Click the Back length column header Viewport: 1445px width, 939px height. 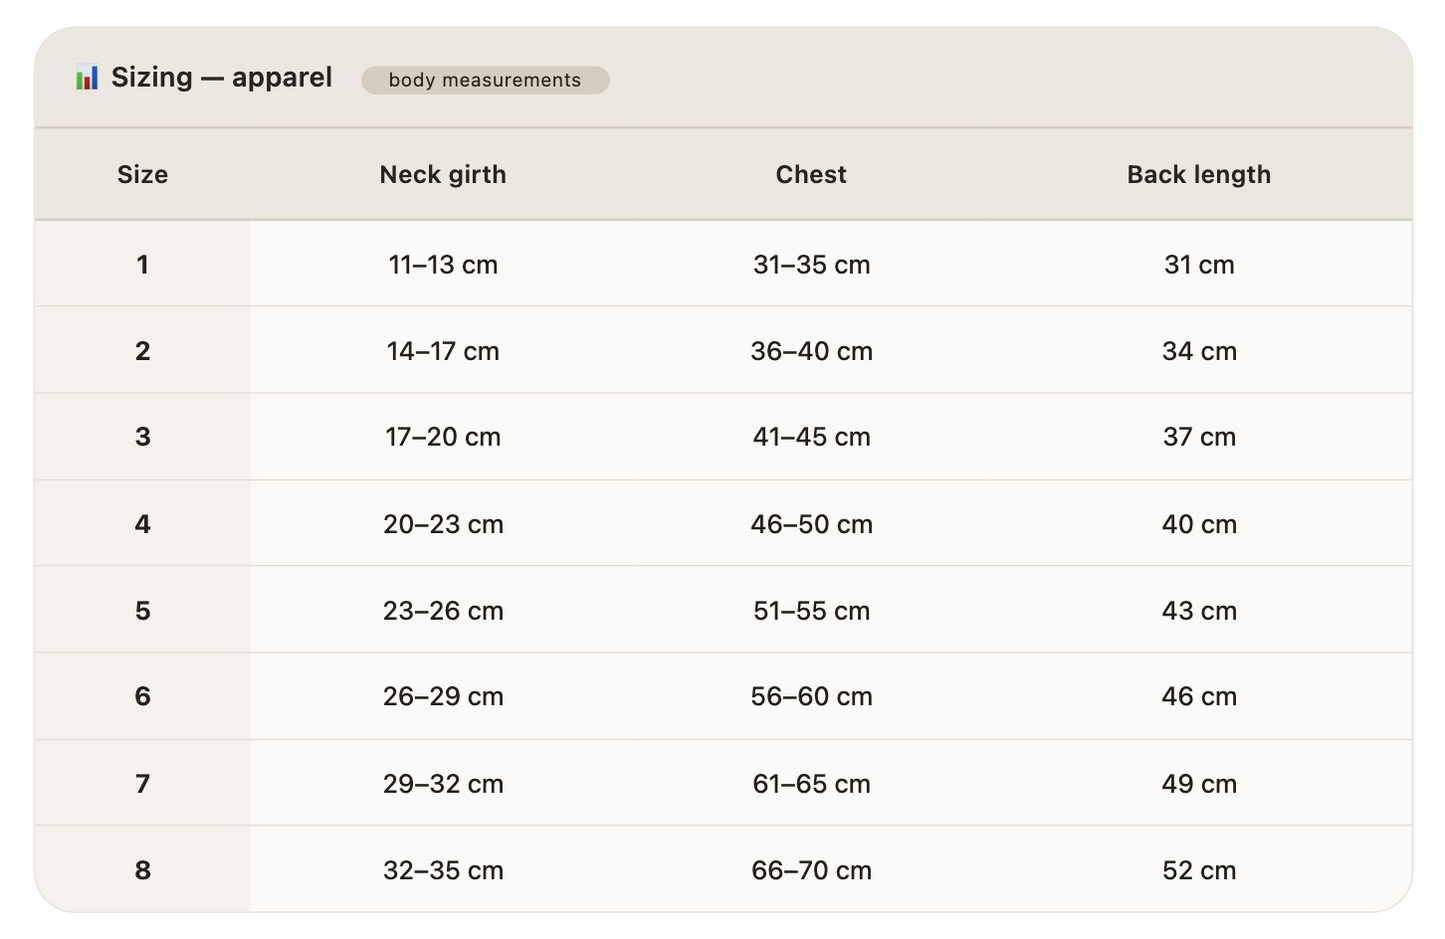pyautogui.click(x=1199, y=174)
